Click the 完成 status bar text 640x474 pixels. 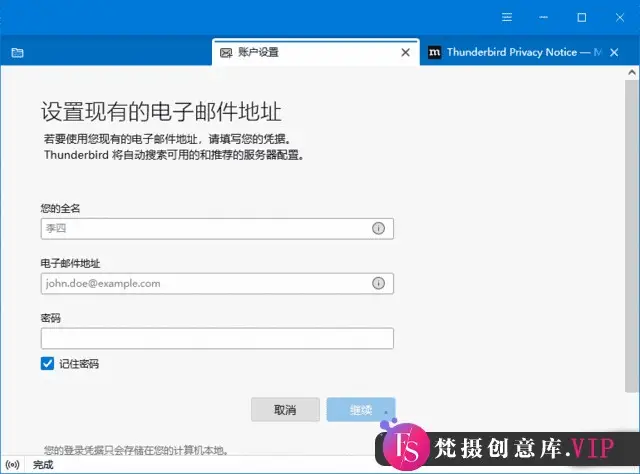click(x=43, y=465)
